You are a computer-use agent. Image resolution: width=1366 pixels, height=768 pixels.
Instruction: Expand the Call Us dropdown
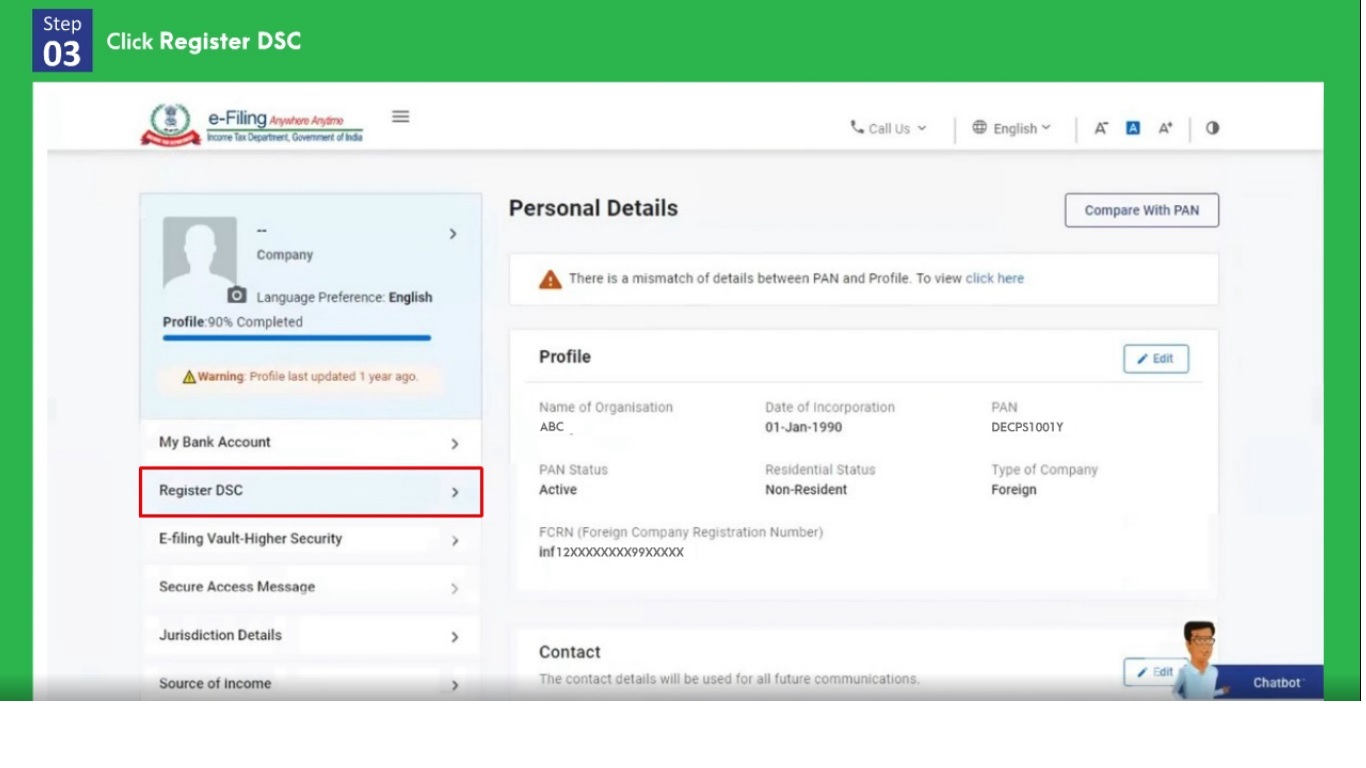pyautogui.click(x=888, y=128)
